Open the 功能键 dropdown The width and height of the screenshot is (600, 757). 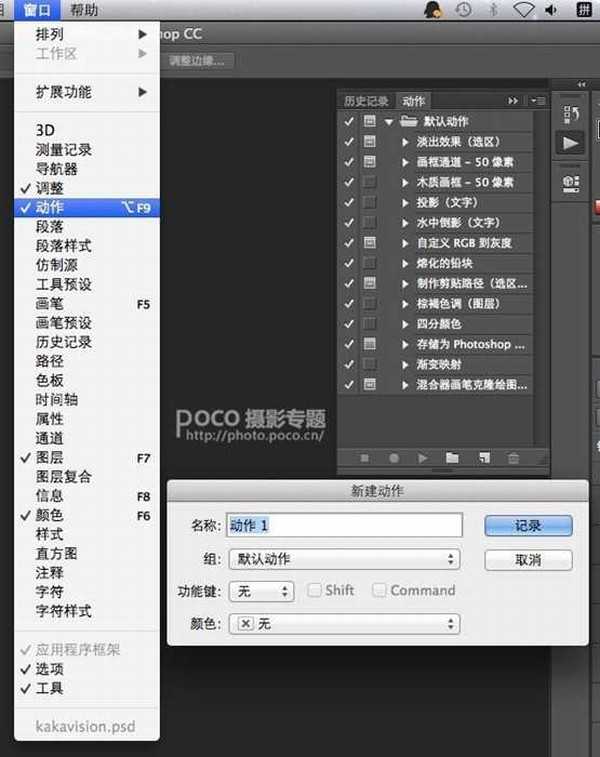(x=260, y=591)
